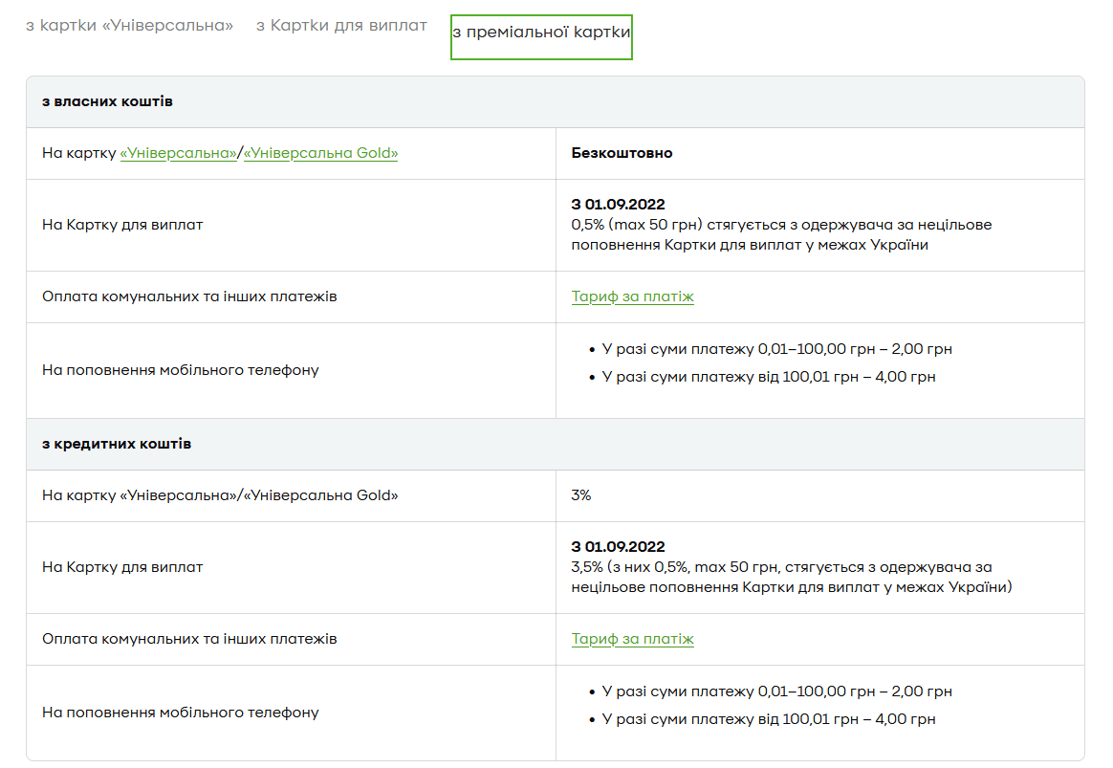
Task: Click the 2,00 грн bullet in credit-funds section
Action: click(x=776, y=692)
